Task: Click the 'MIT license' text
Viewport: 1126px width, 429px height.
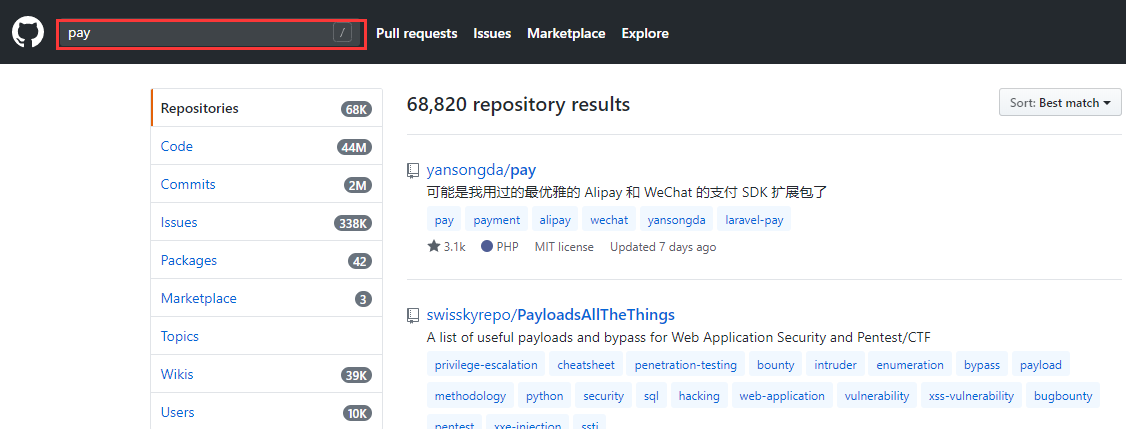Action: click(x=564, y=246)
